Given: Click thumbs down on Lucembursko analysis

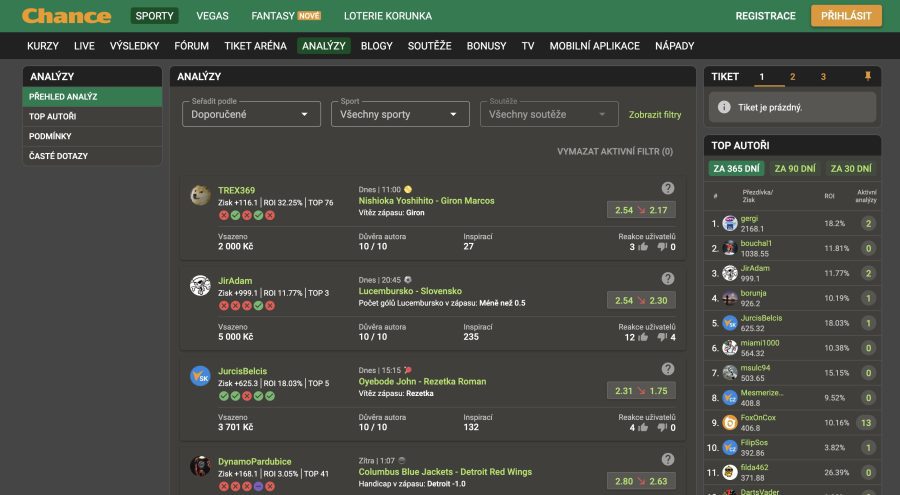Looking at the screenshot, I should pos(659,337).
